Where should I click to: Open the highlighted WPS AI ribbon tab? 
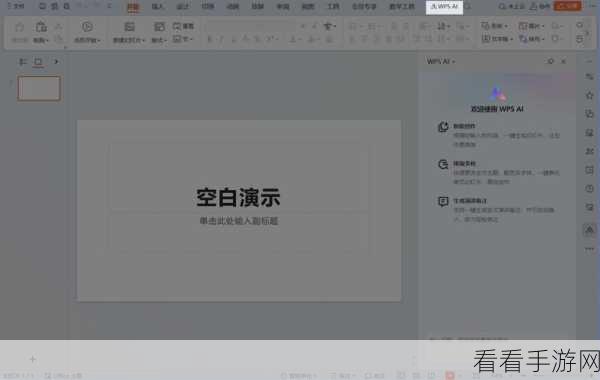(x=444, y=7)
